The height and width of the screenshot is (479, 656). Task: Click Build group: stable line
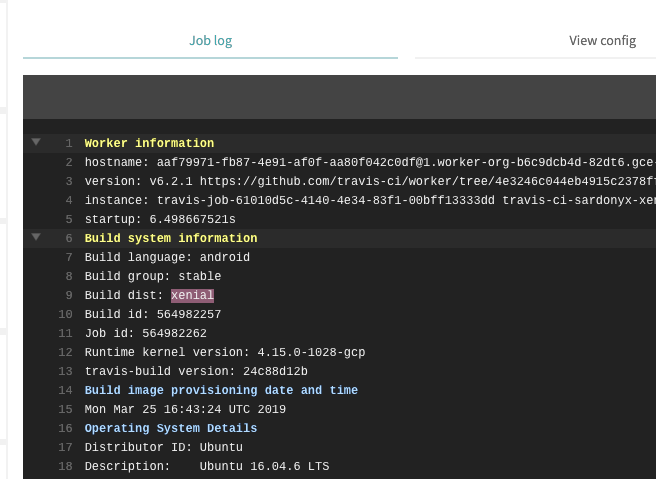pos(153,276)
